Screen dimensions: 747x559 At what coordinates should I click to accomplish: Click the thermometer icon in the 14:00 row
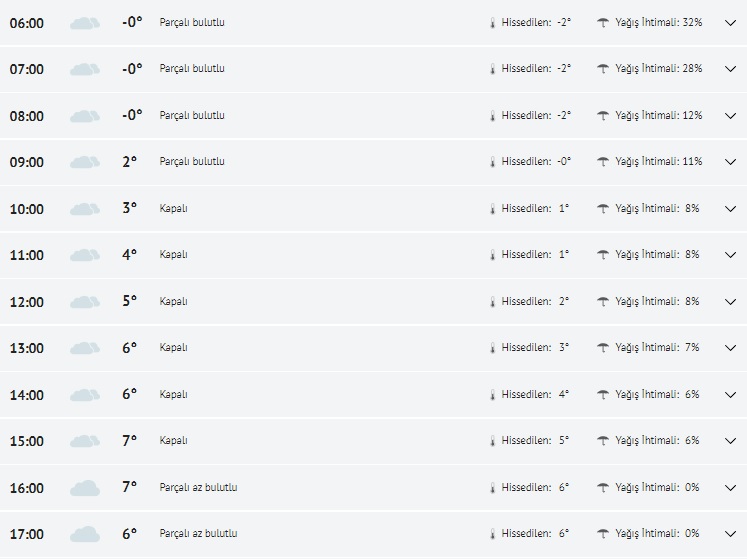click(492, 395)
